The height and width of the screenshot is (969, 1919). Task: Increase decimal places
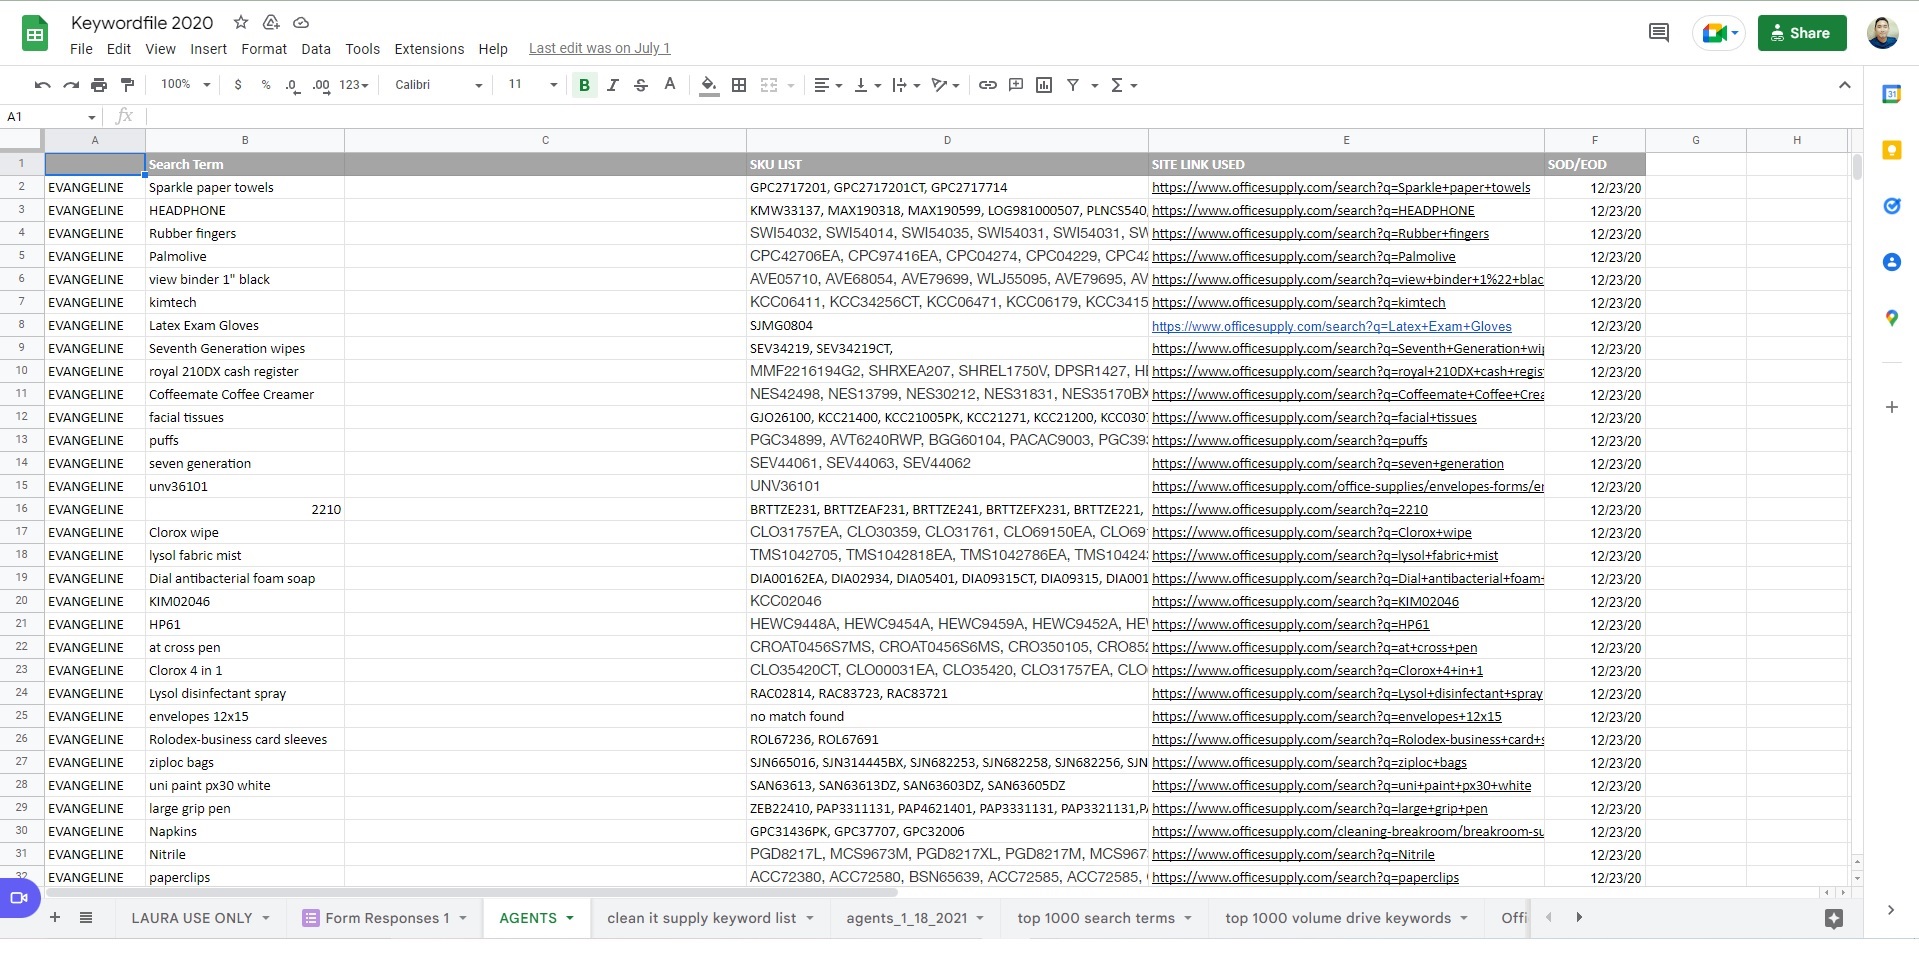321,85
